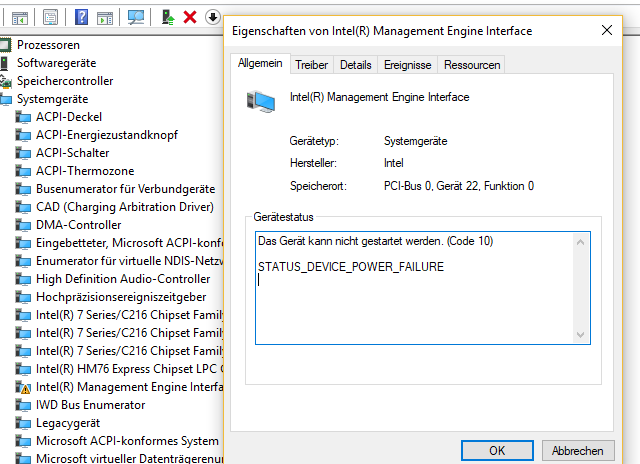Select the Systemgeräte category in tree
Viewport: 640px width, 464px height.
click(52, 99)
